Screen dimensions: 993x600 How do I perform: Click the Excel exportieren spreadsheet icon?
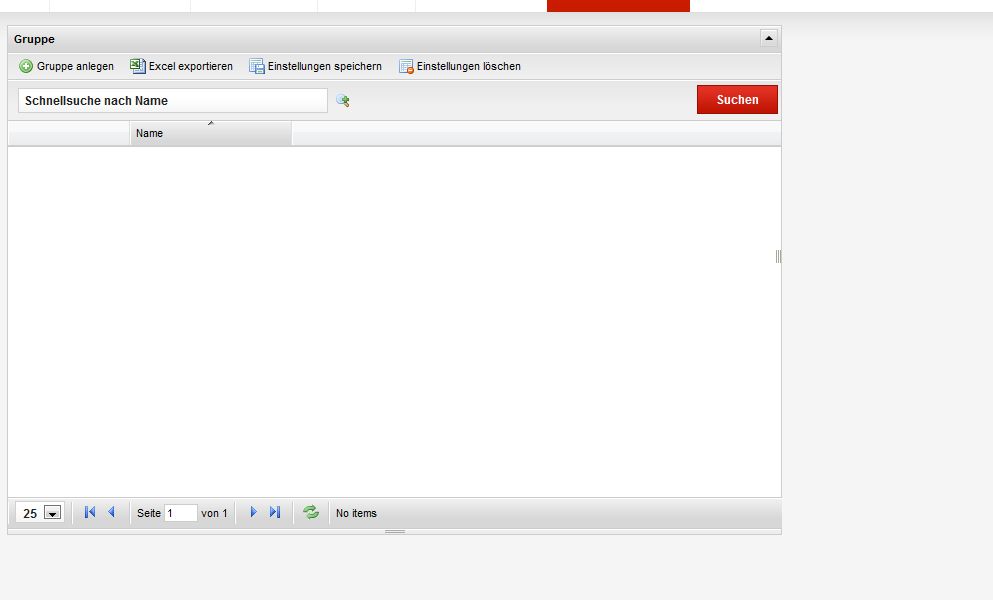137,66
